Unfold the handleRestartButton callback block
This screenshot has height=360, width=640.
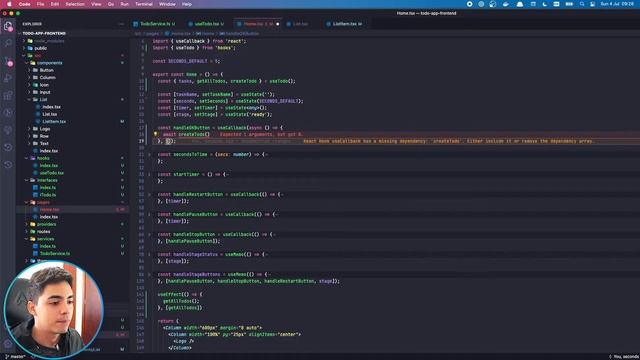(x=149, y=195)
